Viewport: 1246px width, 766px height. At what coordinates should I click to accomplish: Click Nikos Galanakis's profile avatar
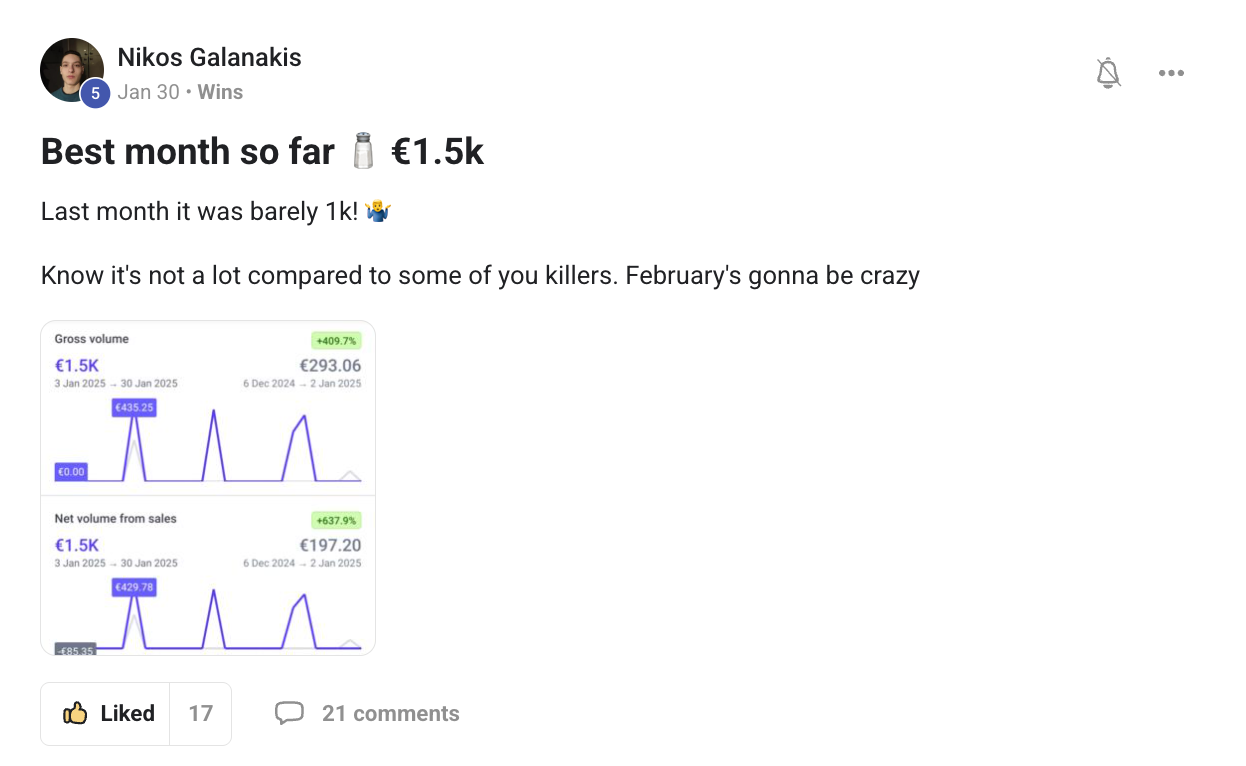coord(71,70)
